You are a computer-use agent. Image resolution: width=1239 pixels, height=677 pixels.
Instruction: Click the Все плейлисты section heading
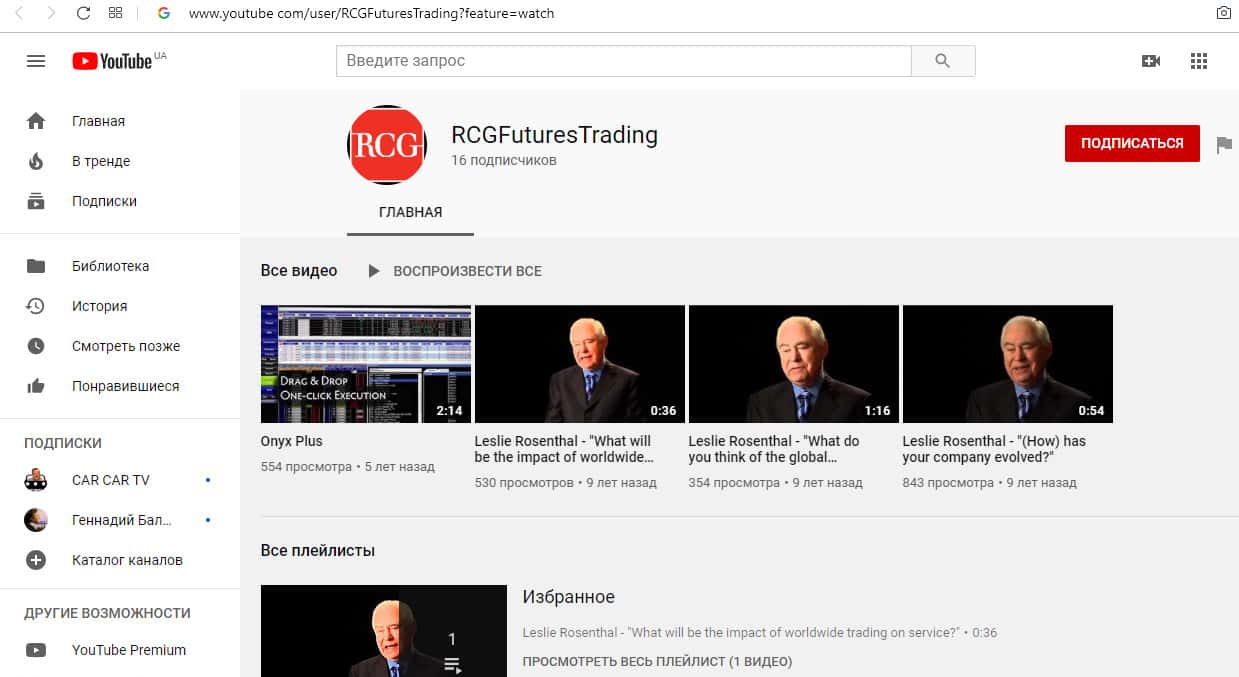[318, 550]
